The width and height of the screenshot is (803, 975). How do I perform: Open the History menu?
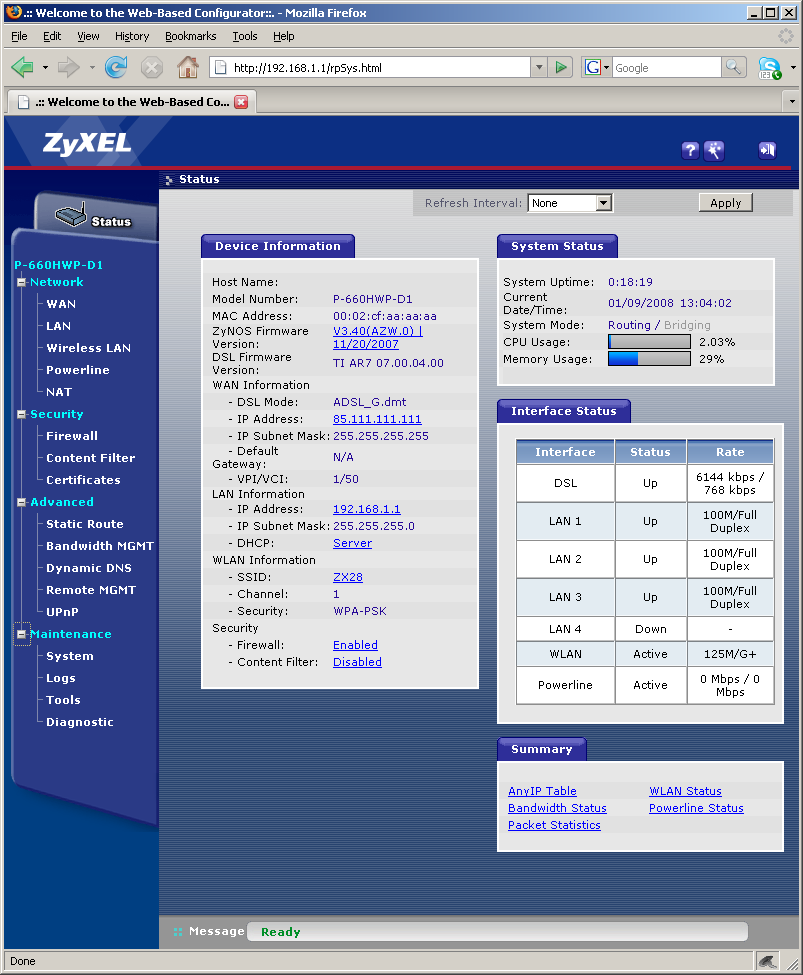point(132,36)
